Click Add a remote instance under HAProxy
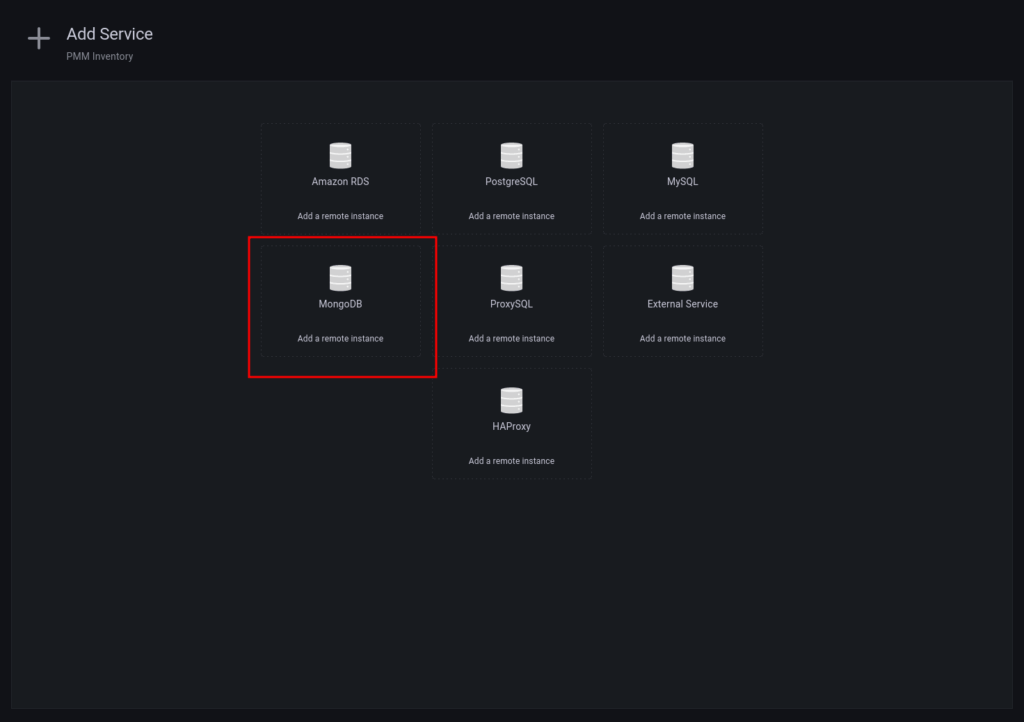The height and width of the screenshot is (722, 1024). click(511, 461)
